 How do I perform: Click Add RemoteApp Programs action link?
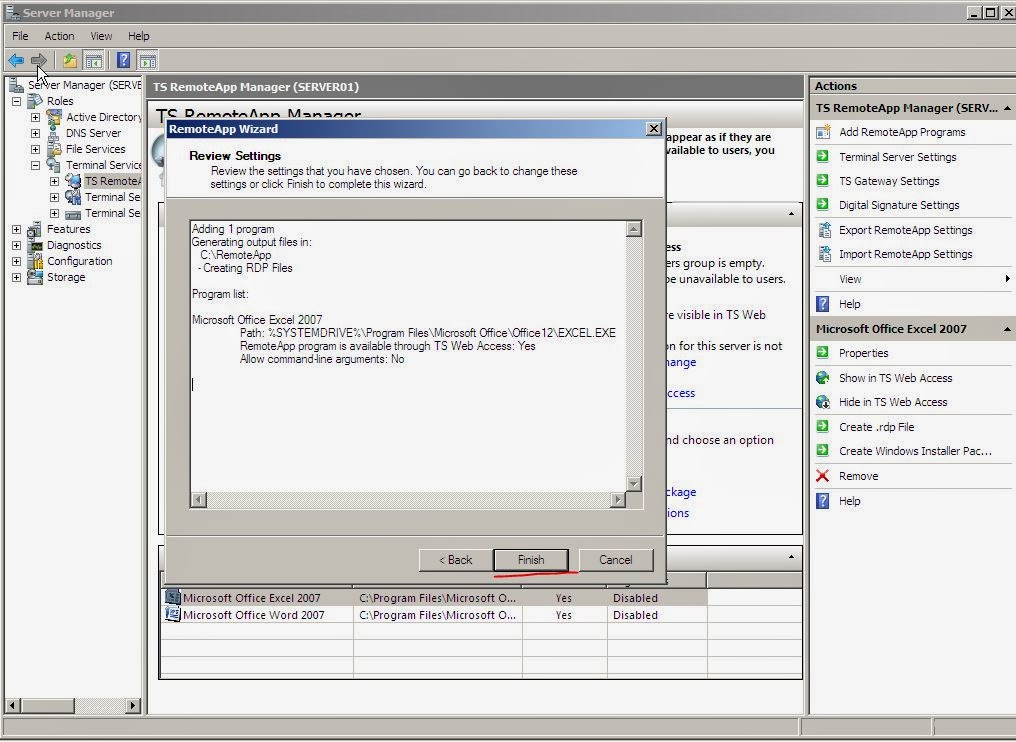(902, 132)
